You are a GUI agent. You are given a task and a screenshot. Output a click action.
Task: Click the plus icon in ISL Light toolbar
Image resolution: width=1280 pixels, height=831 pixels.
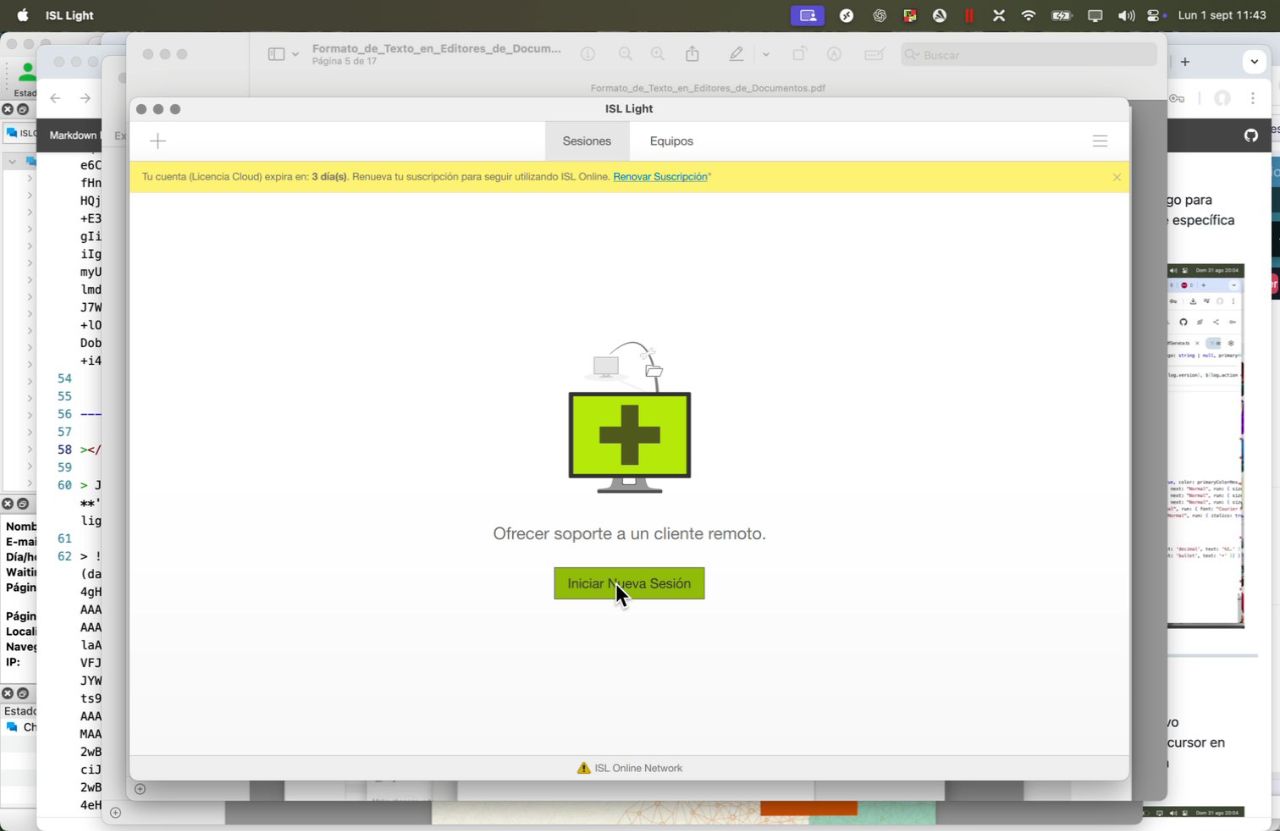[157, 141]
